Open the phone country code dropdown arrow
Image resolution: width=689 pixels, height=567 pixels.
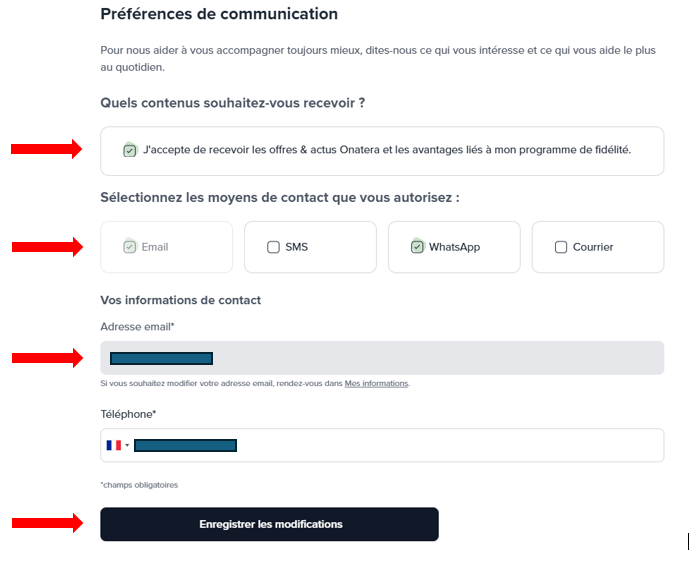point(127,445)
